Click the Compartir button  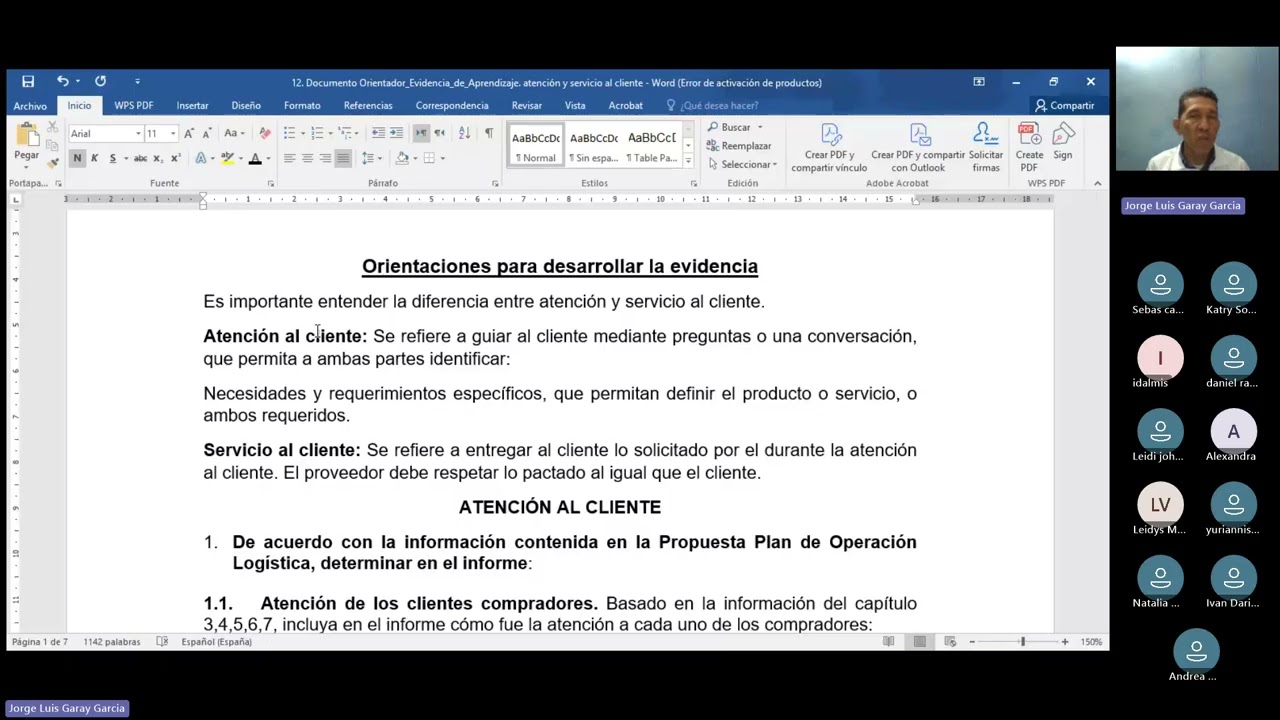(x=1065, y=105)
